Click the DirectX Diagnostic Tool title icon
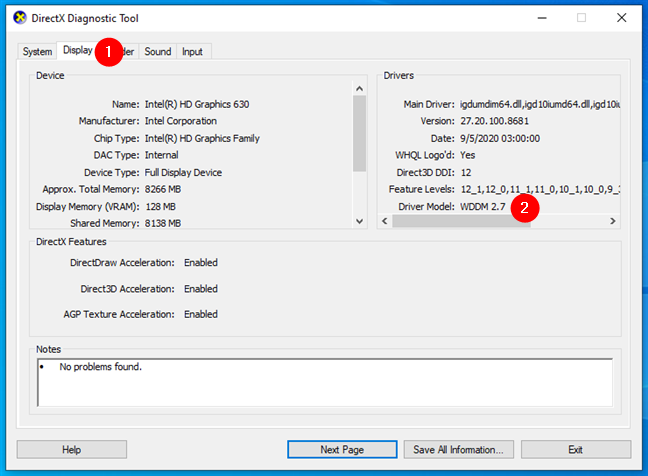The width and height of the screenshot is (648, 476). (20, 18)
